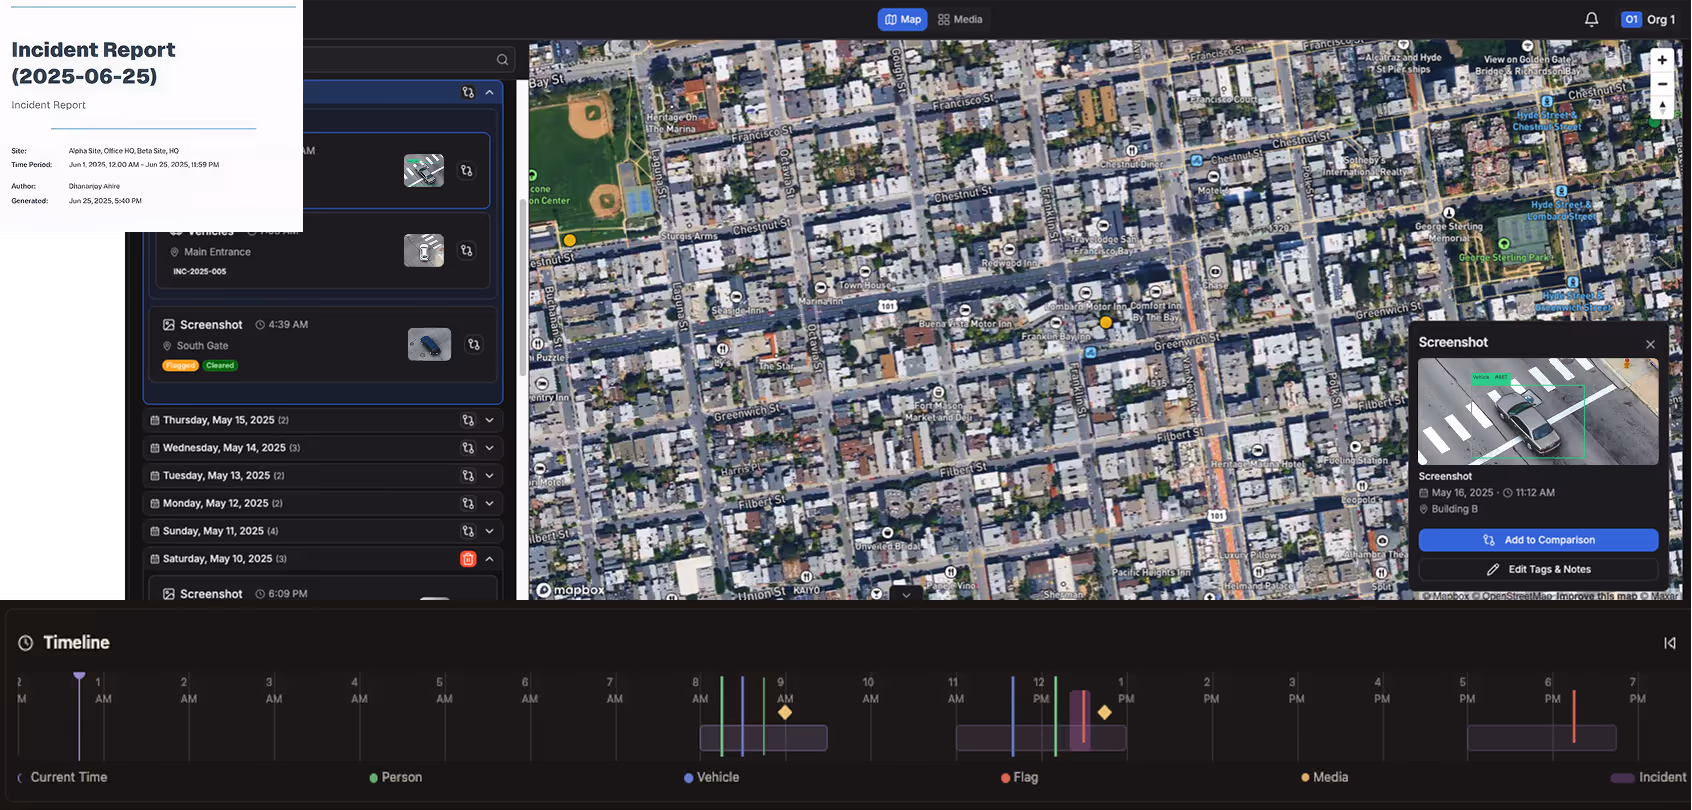Compare items from Tuesday, May 13, 2025
This screenshot has width=1692, height=810.
coord(468,475)
